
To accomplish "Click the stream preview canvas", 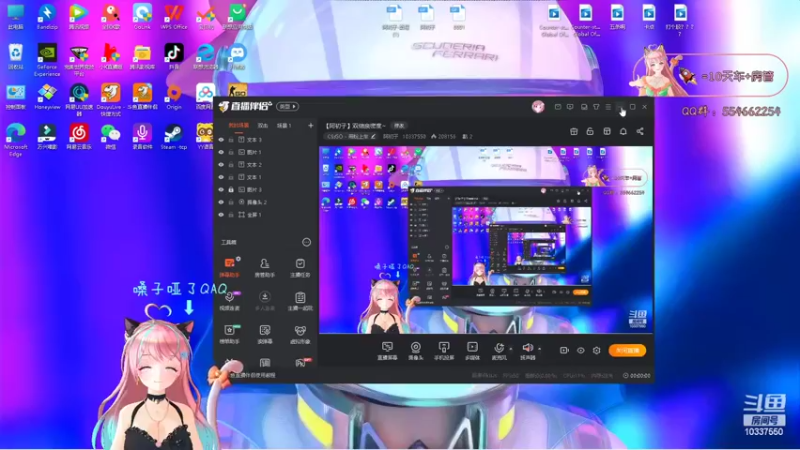I will [486, 240].
